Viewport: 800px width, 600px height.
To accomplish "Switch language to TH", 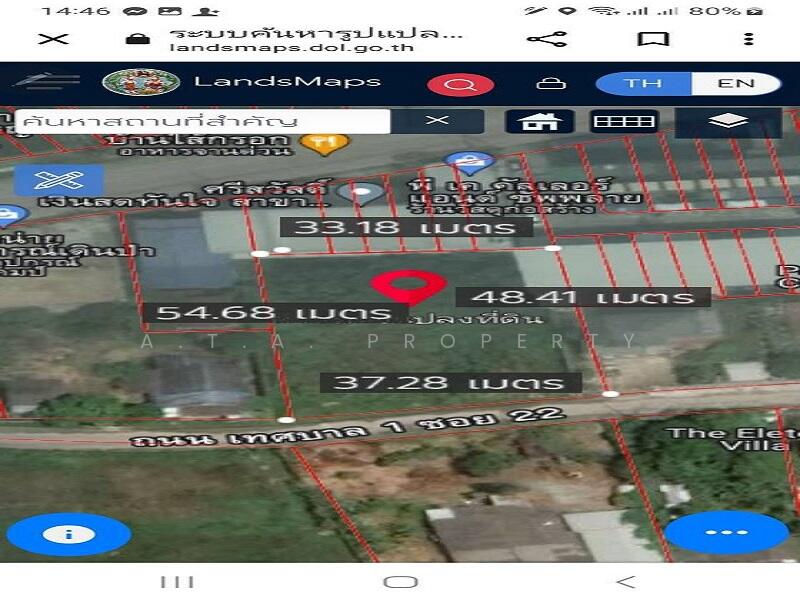I will [642, 83].
